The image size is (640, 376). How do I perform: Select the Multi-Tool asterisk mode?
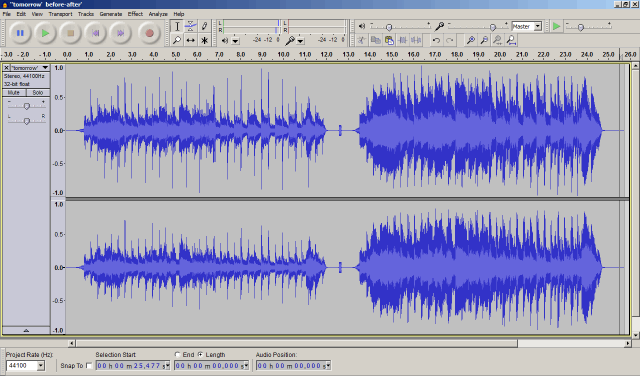coord(204,40)
